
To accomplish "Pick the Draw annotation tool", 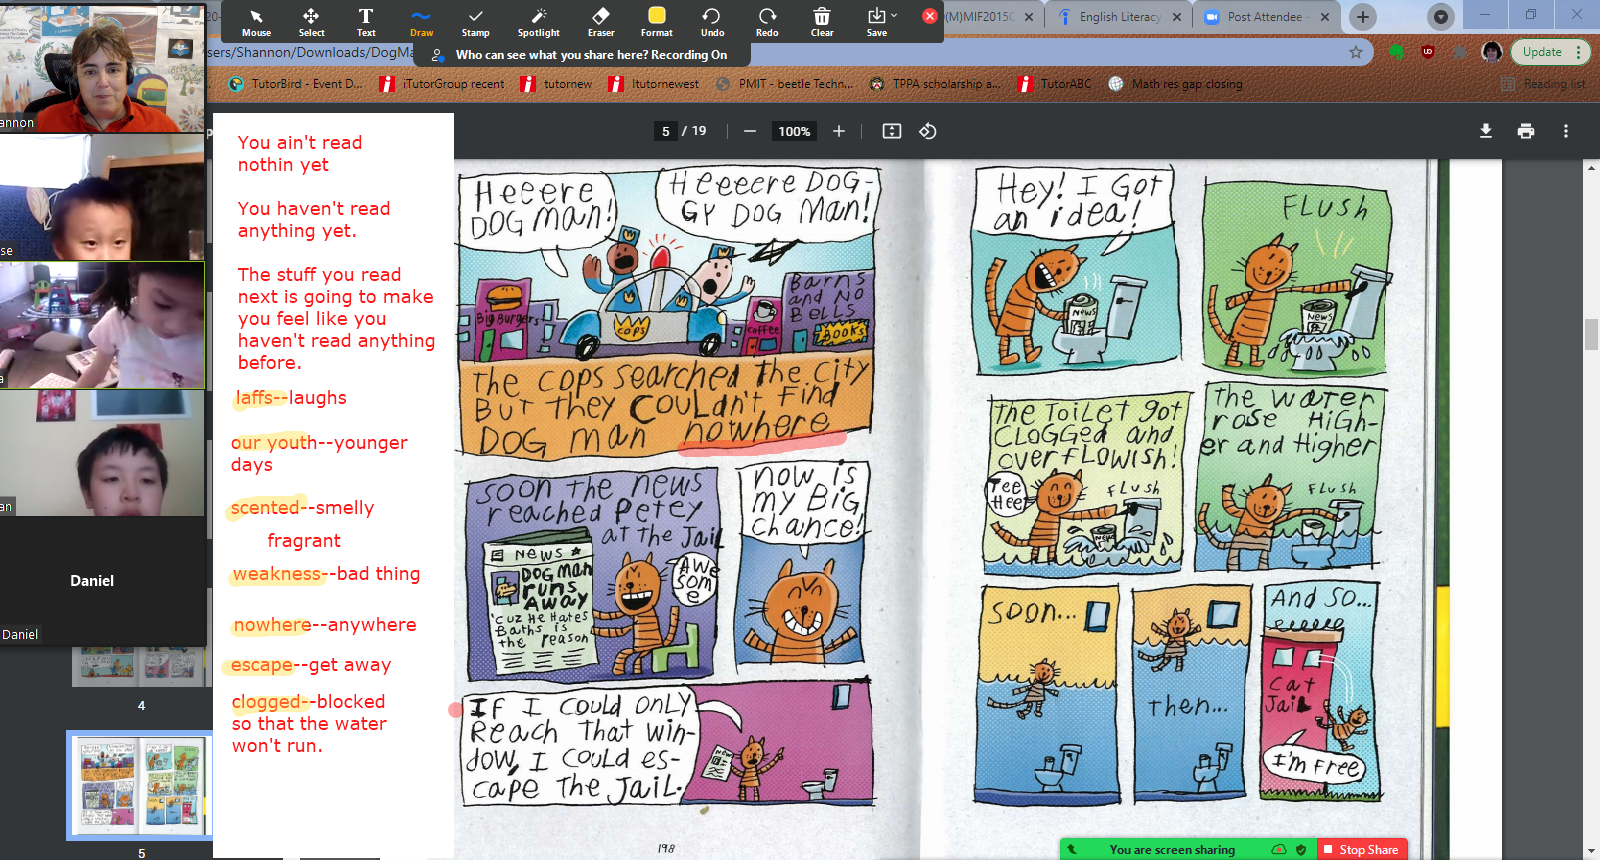I will coord(421,22).
